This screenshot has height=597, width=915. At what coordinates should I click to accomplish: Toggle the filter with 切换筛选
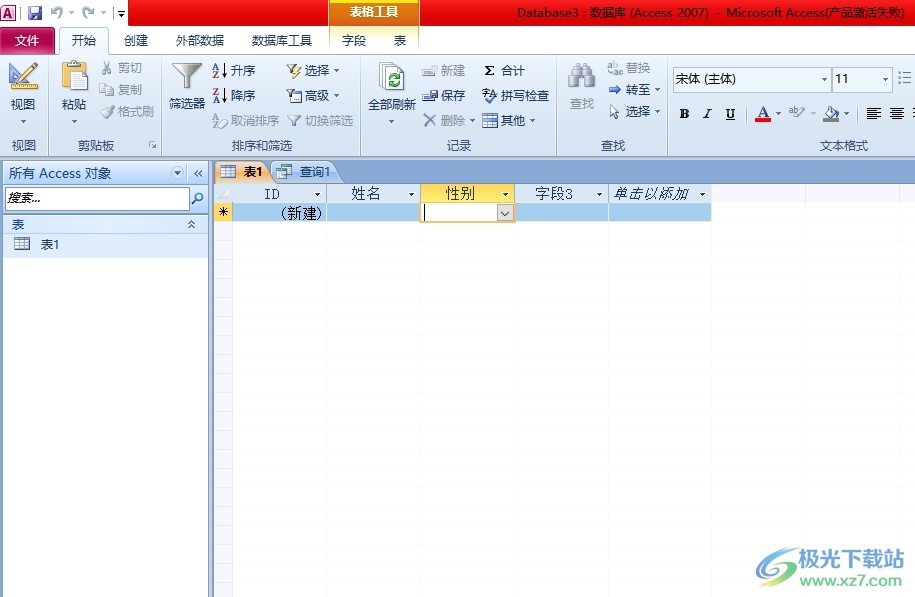pos(320,121)
